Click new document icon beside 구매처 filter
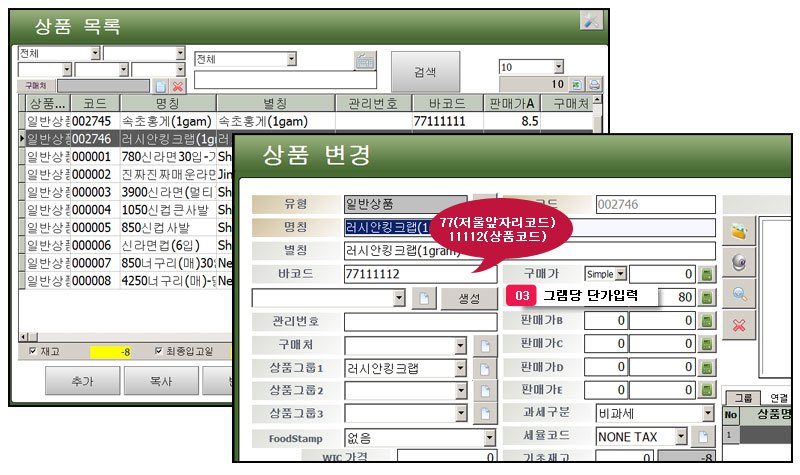The width and height of the screenshot is (800, 475). (161, 86)
